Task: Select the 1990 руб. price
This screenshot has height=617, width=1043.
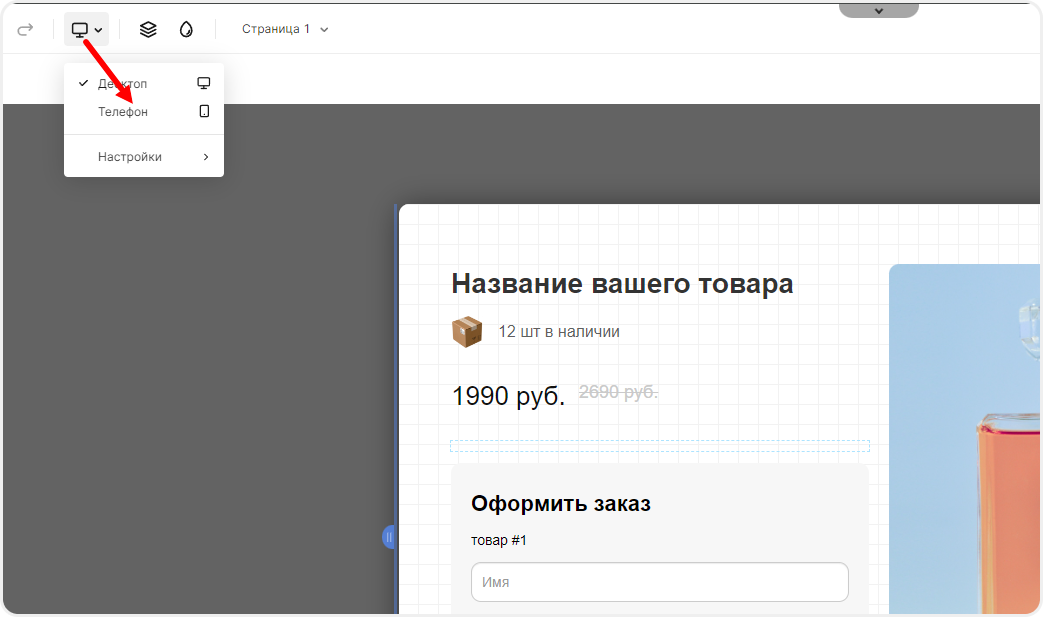Action: point(508,396)
